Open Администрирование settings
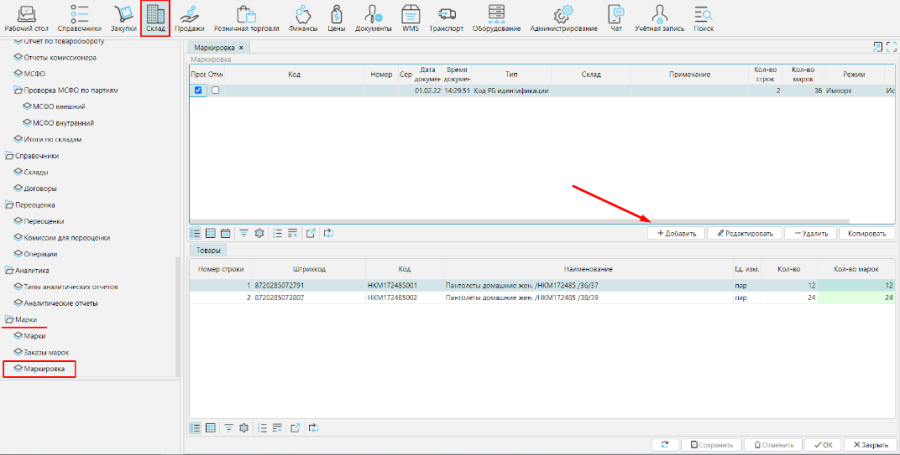Viewport: 900px width, 455px height. [563, 18]
